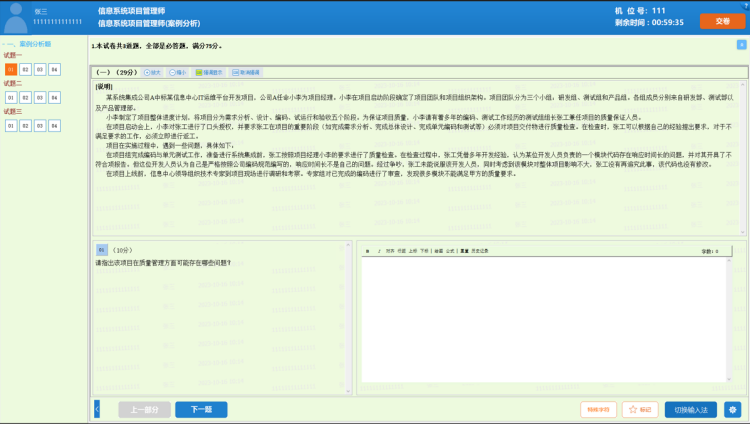Click the 下一题 next question button

[x=194, y=410]
